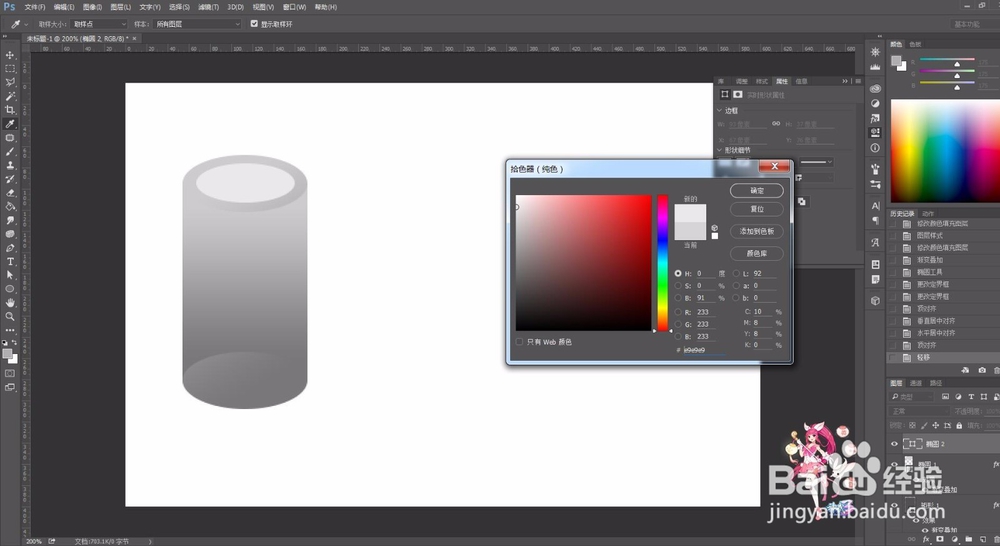
Task: Select the Crop tool
Action: [x=10, y=110]
